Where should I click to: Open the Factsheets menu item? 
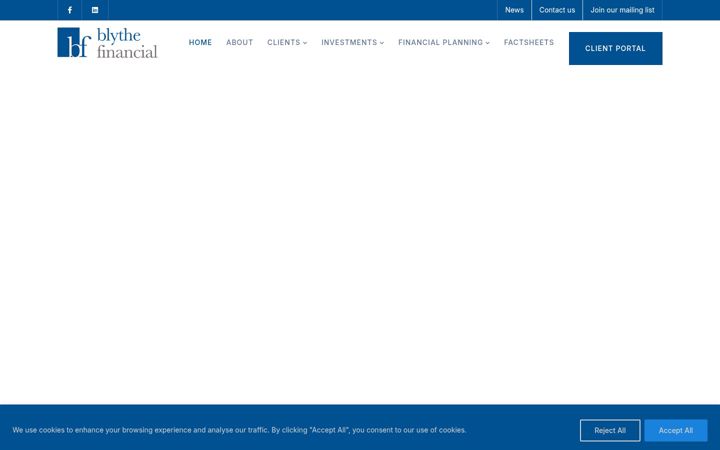click(x=529, y=42)
